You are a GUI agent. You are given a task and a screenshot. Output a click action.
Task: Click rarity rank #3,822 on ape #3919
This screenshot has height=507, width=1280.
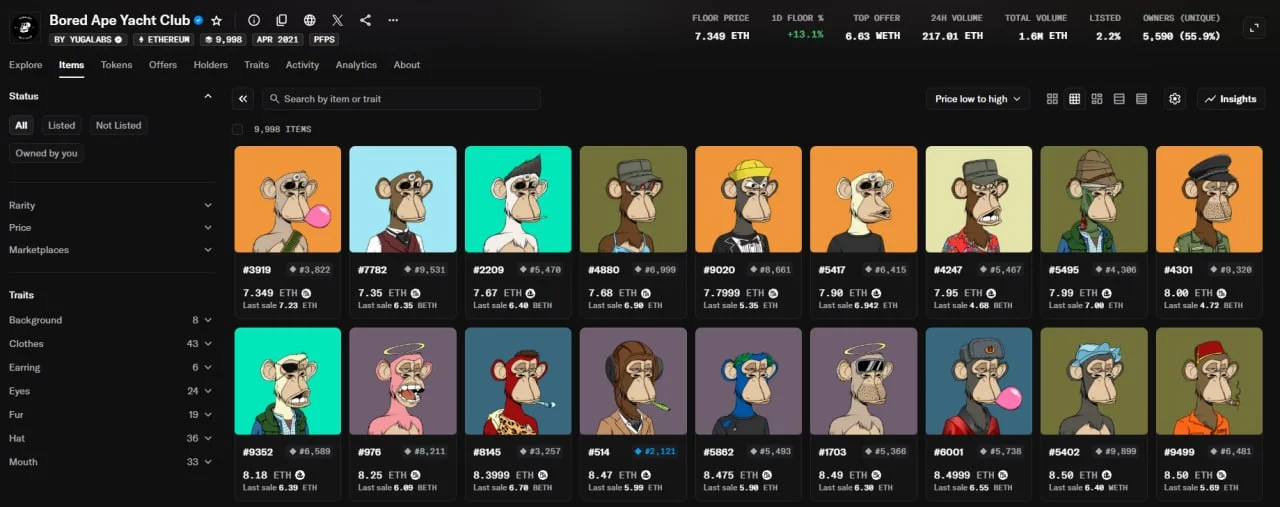click(310, 269)
